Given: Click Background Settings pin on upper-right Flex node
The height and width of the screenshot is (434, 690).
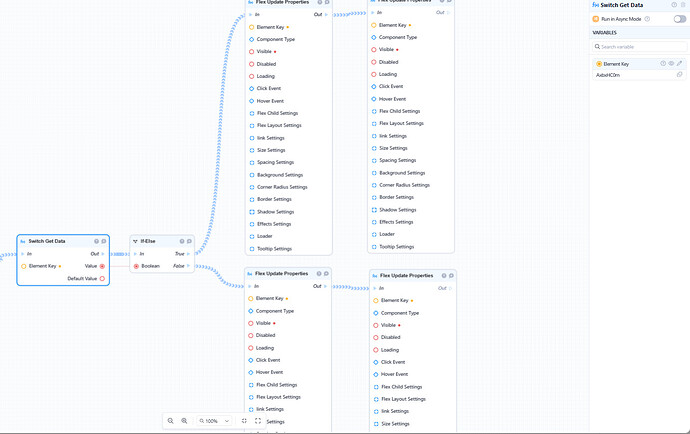Looking at the screenshot, I should (x=374, y=173).
